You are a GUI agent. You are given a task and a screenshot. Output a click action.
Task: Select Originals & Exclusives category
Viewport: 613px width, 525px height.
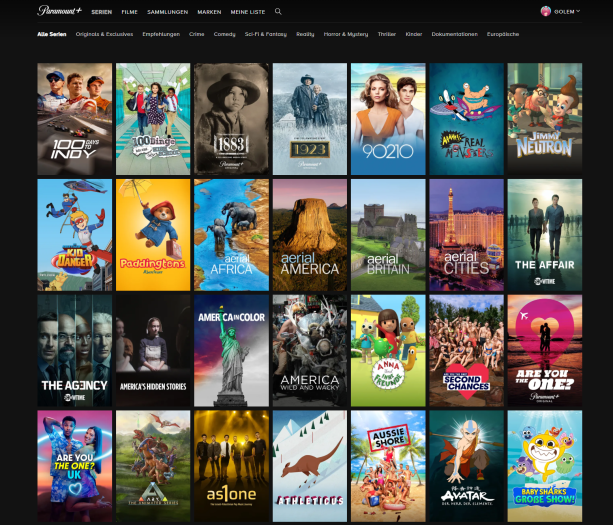tap(104, 34)
